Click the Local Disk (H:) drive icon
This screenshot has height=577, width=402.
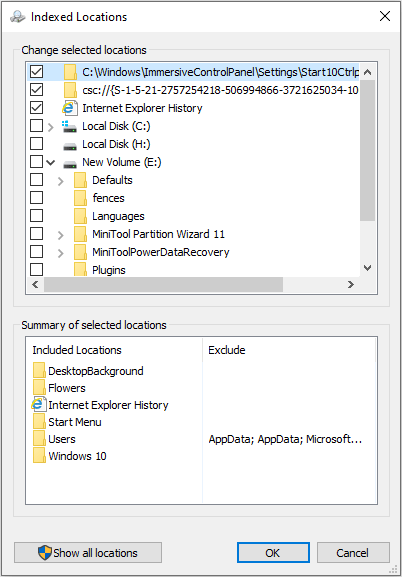70,145
